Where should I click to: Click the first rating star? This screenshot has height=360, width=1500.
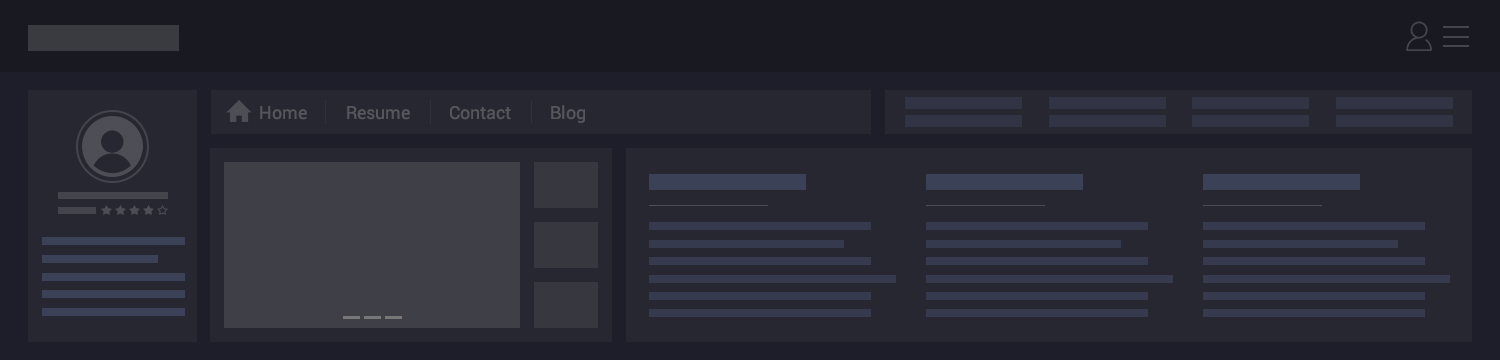pyautogui.click(x=107, y=211)
